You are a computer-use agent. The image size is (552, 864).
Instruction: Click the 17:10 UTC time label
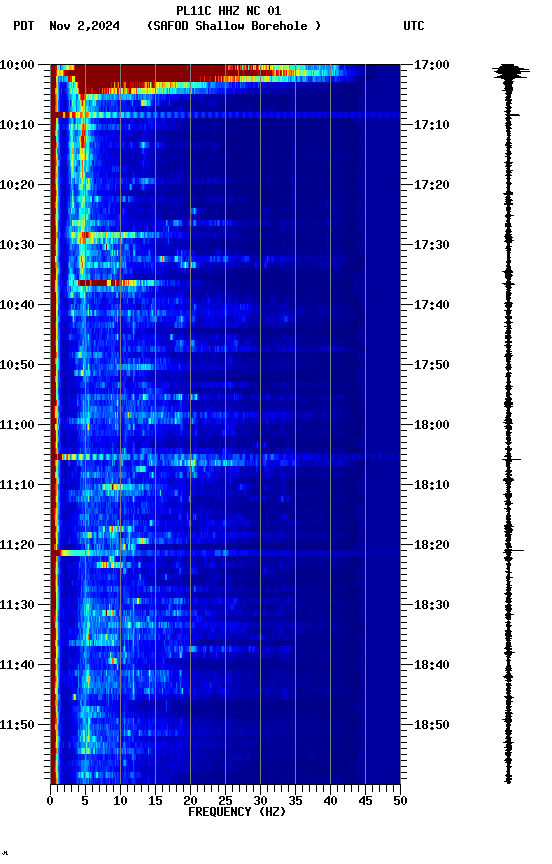432,125
